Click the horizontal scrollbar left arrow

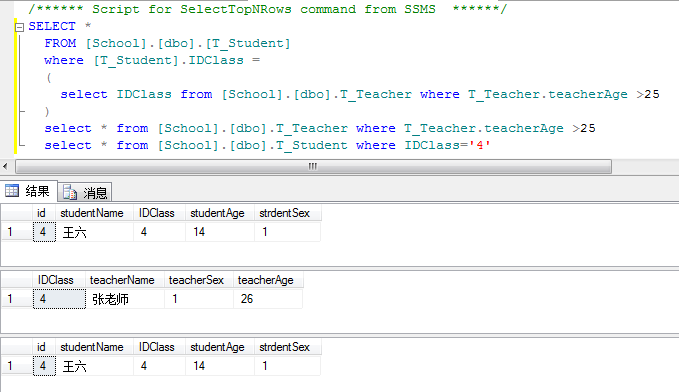(x=5, y=166)
